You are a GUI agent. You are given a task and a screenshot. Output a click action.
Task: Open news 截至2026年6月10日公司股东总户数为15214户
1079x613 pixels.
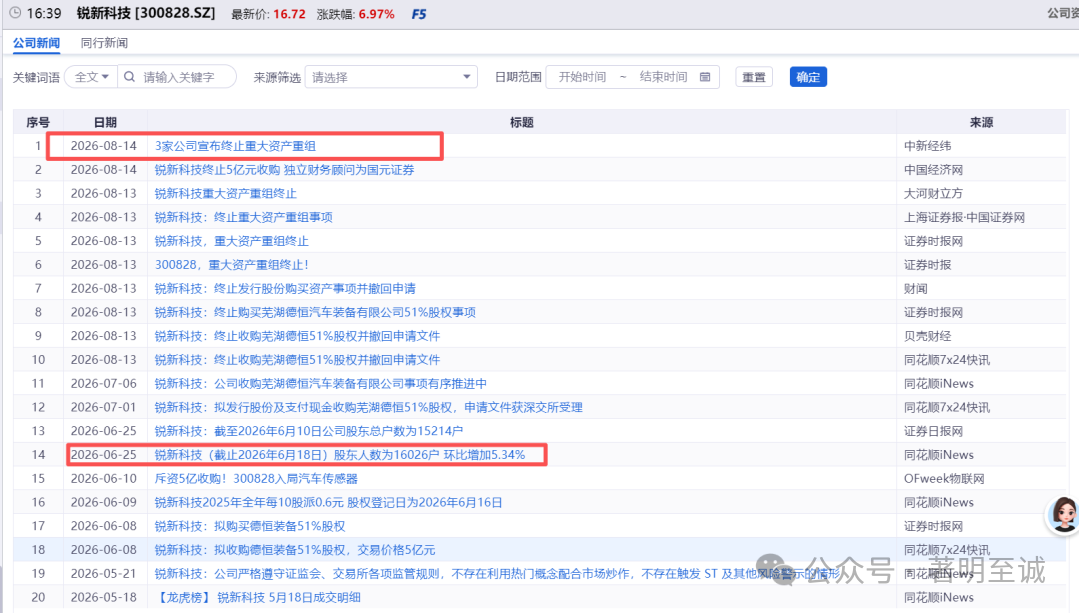pyautogui.click(x=308, y=431)
